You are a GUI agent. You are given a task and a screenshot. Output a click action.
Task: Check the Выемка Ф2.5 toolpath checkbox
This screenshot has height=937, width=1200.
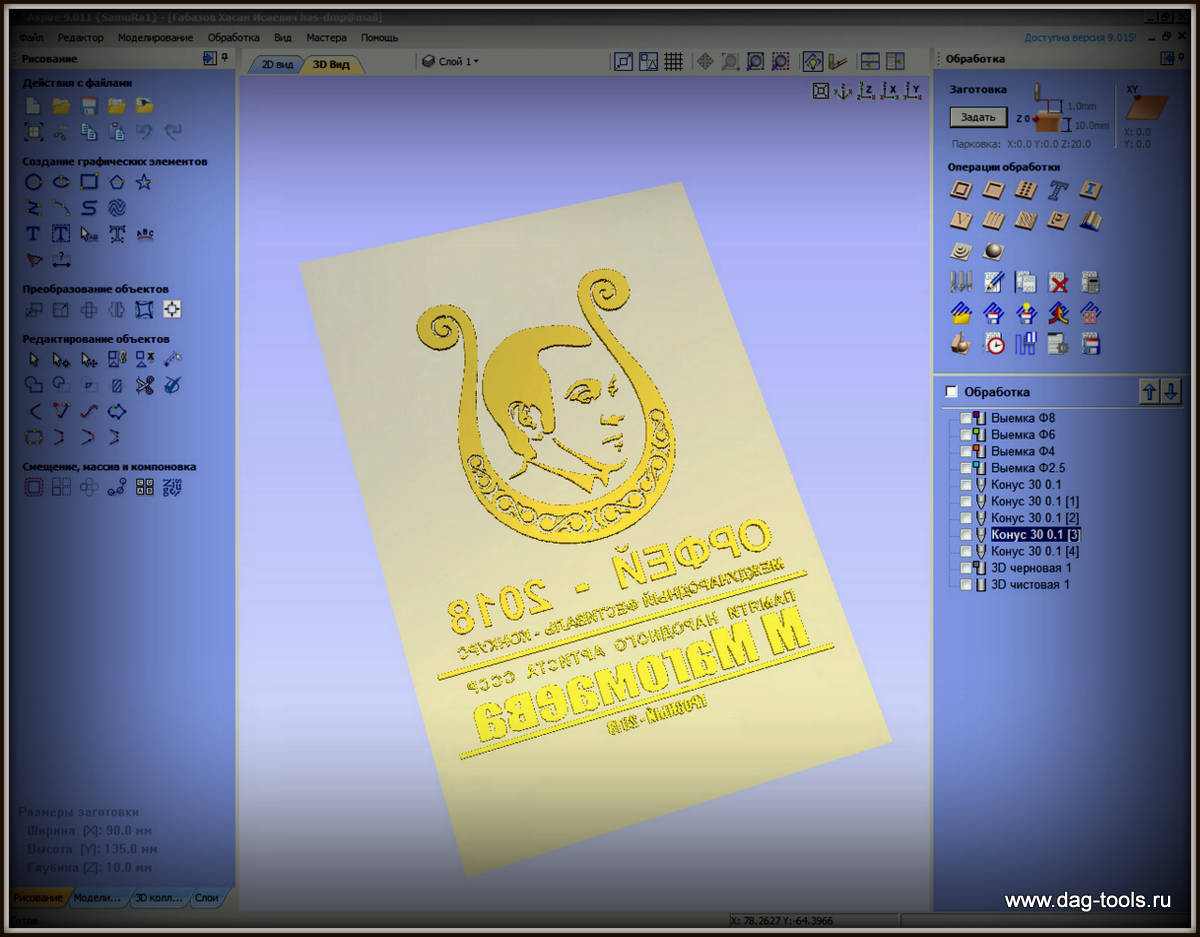tap(966, 468)
